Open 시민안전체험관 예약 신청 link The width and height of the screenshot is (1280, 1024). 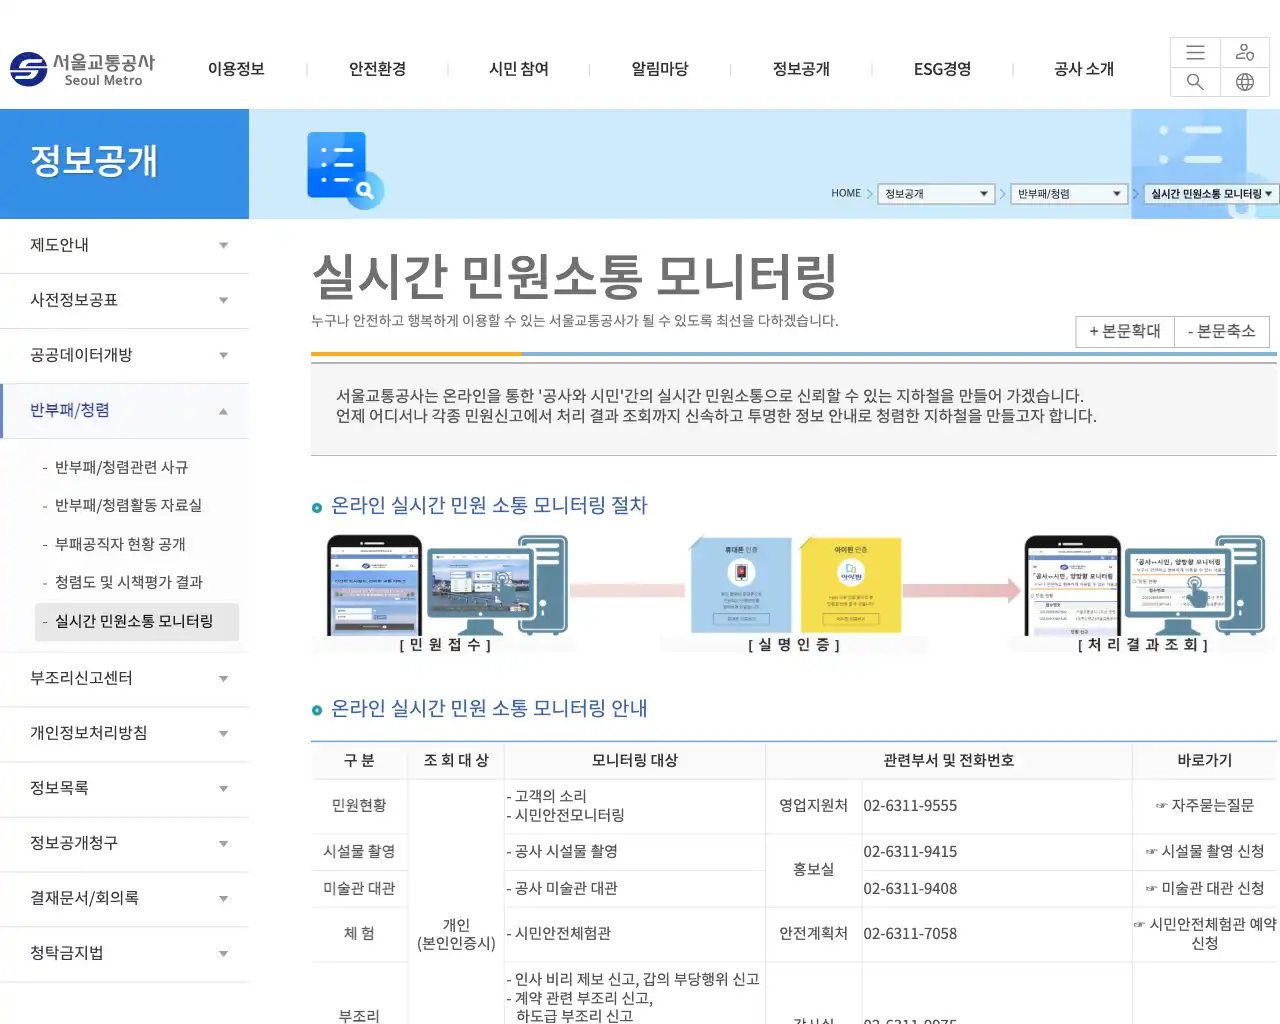[1204, 934]
